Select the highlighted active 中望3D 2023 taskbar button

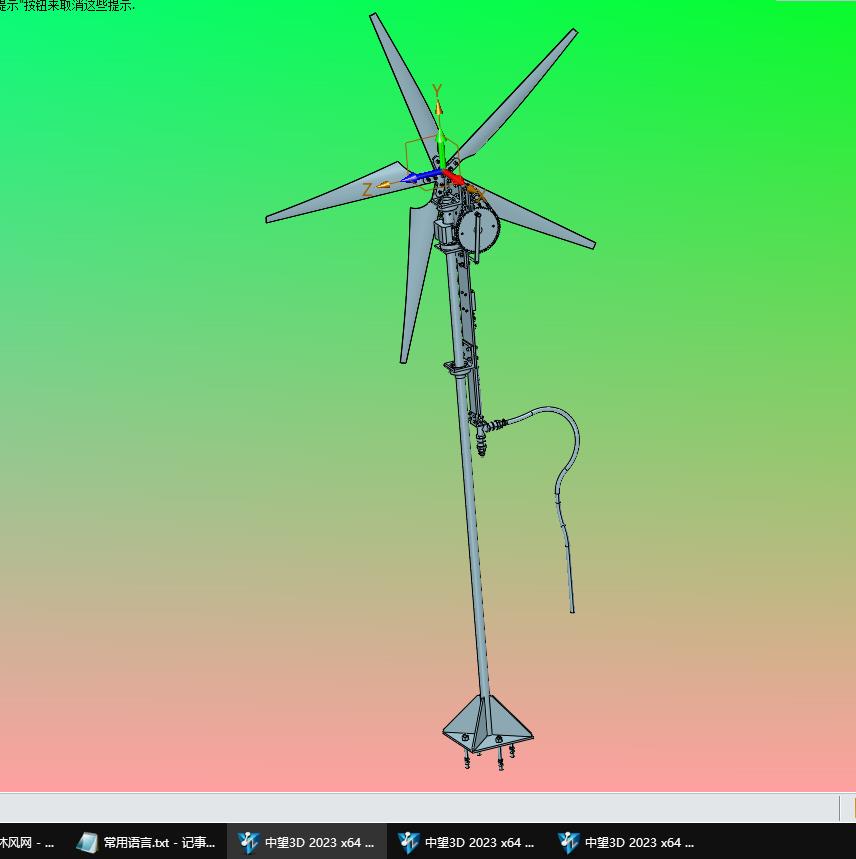pyautogui.click(x=307, y=842)
